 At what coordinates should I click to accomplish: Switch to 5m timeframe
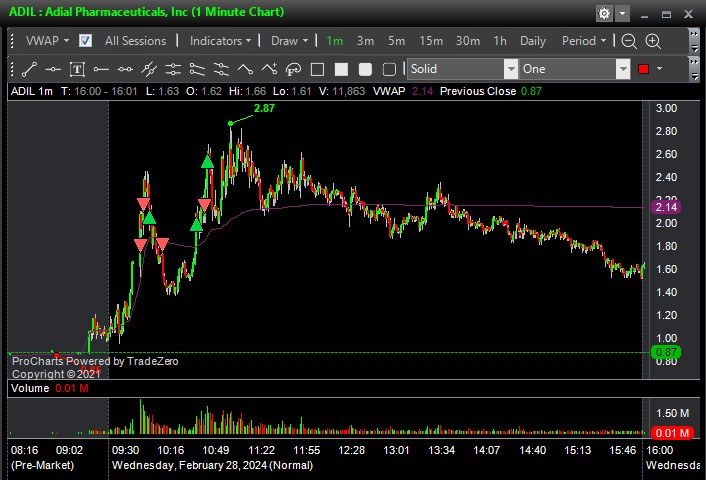[396, 41]
